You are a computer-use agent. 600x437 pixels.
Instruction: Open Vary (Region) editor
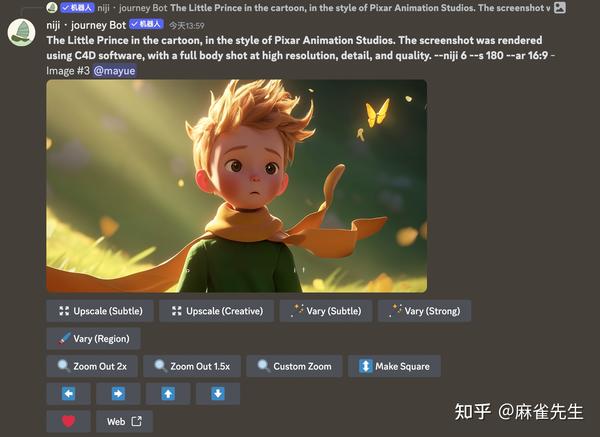93,339
